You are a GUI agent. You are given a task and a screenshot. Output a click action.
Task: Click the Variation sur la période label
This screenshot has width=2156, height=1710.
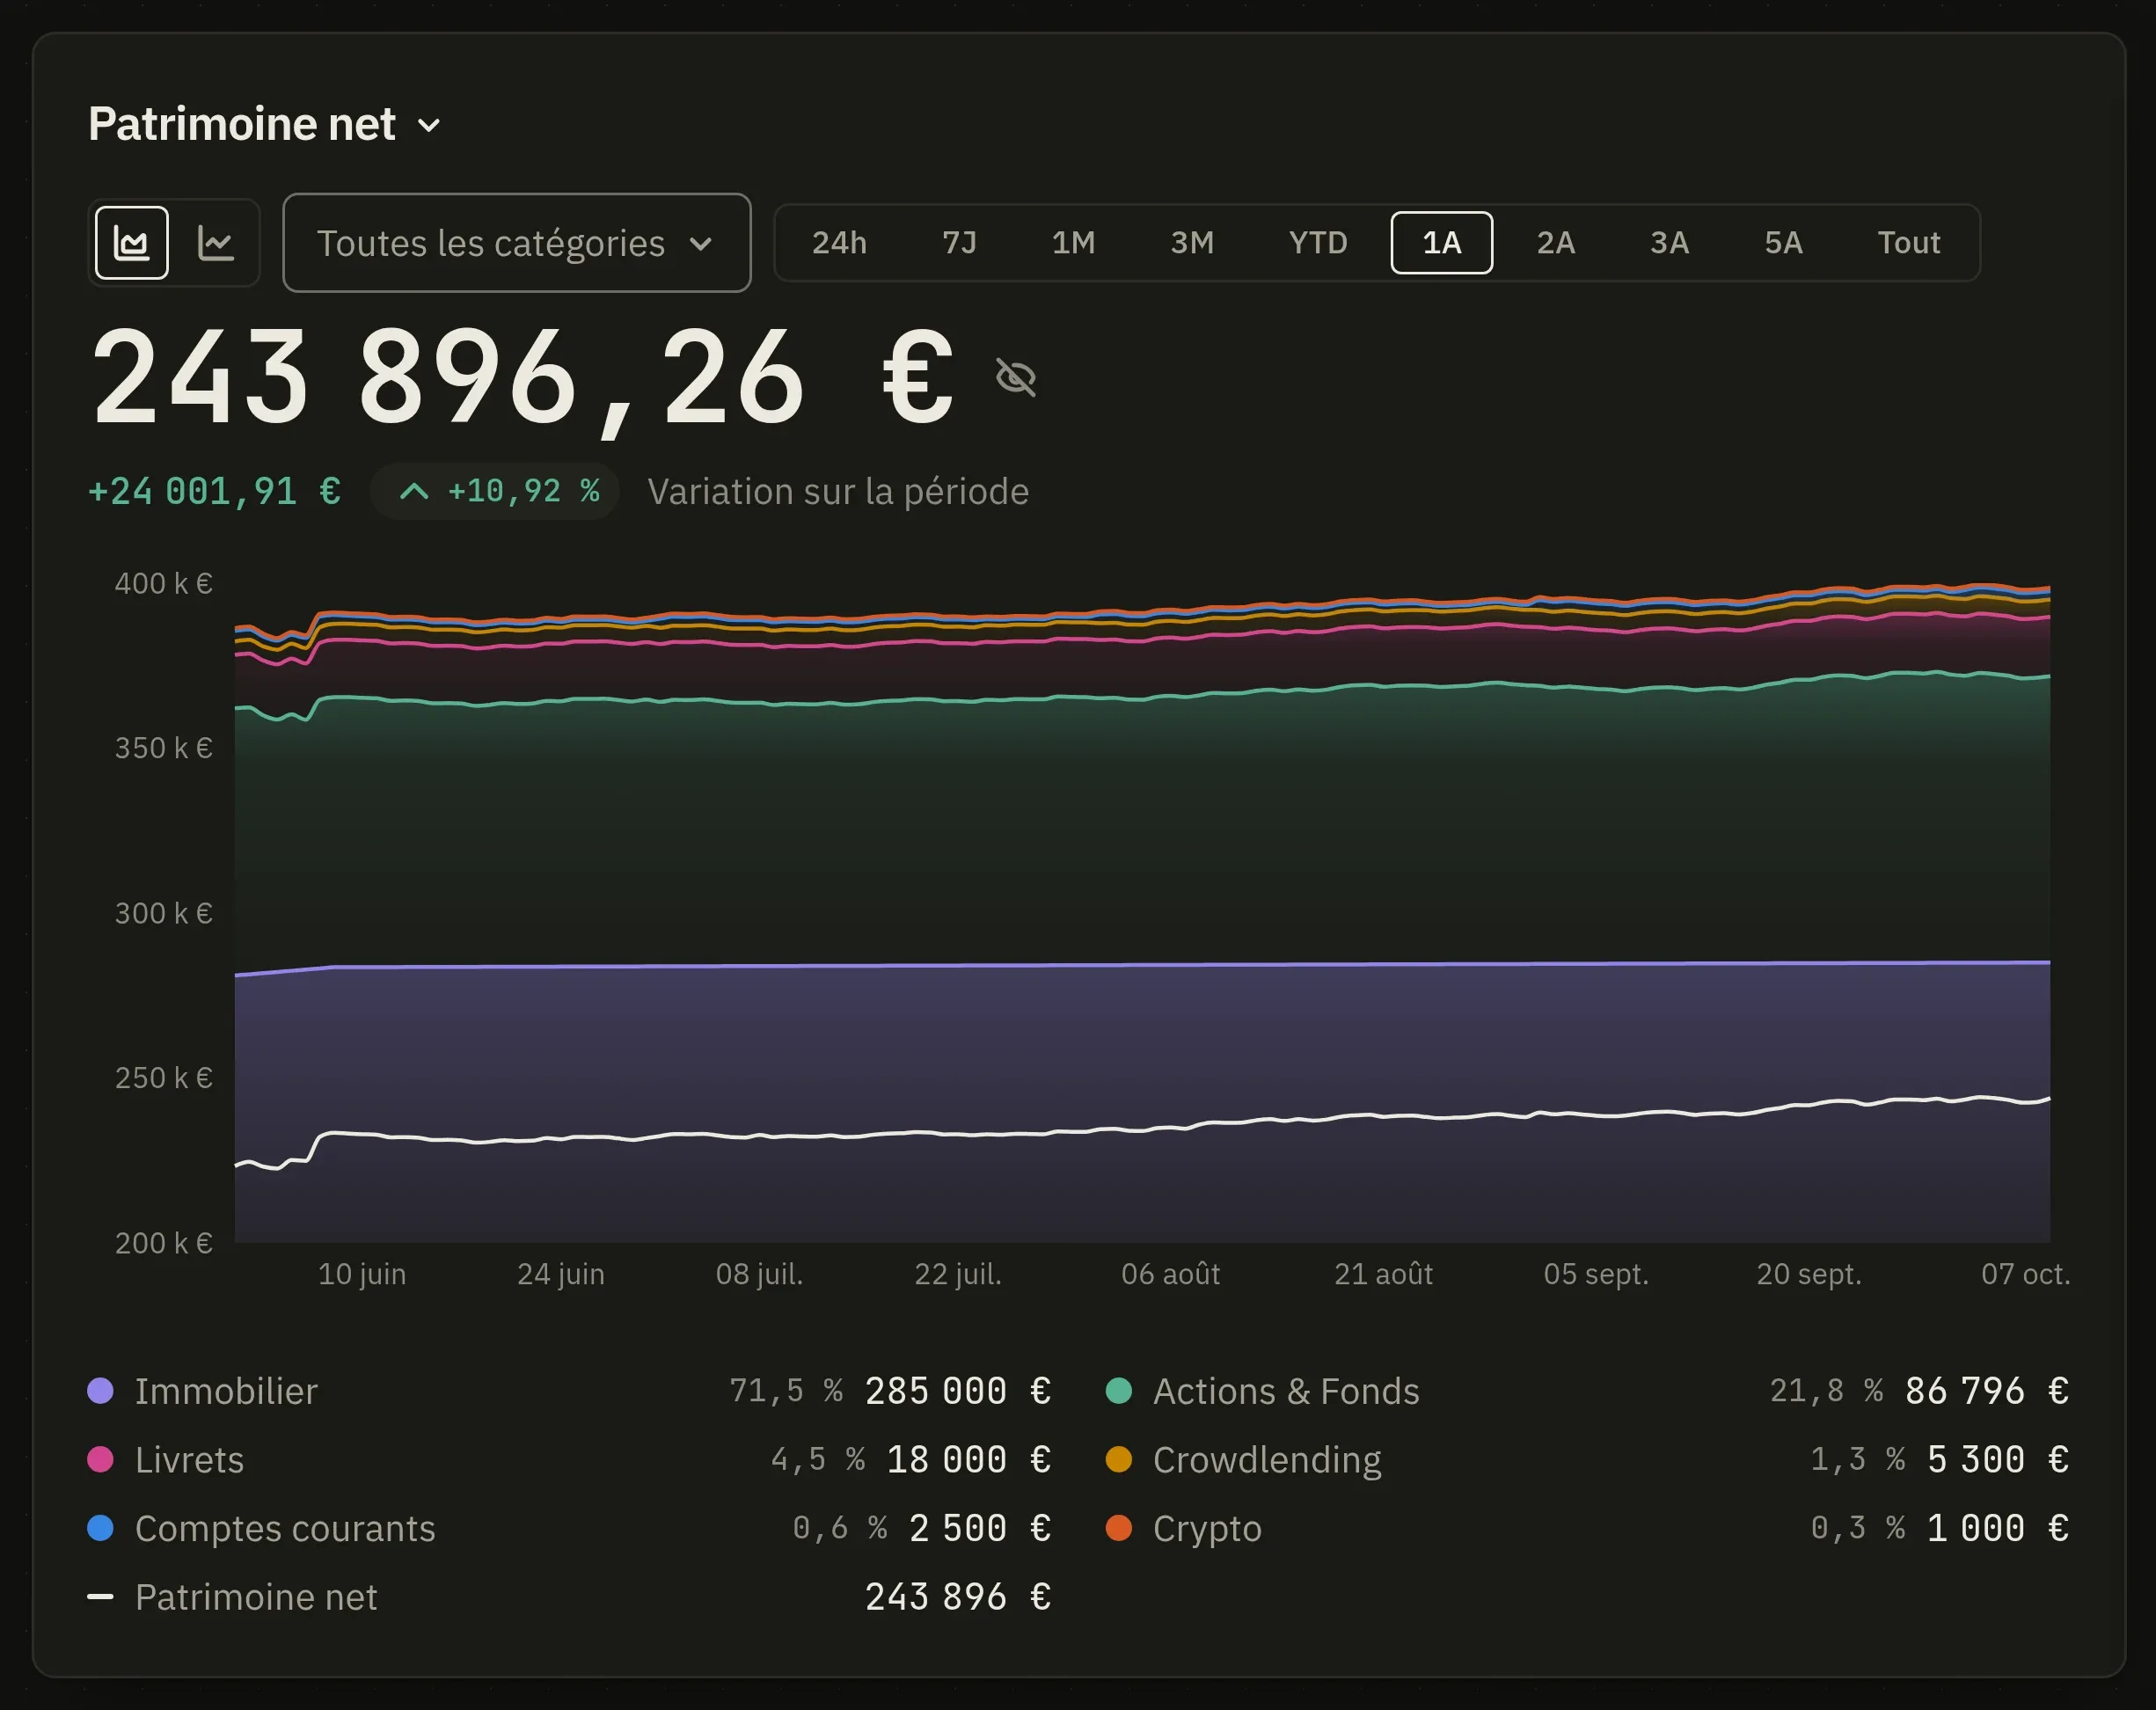(x=838, y=492)
